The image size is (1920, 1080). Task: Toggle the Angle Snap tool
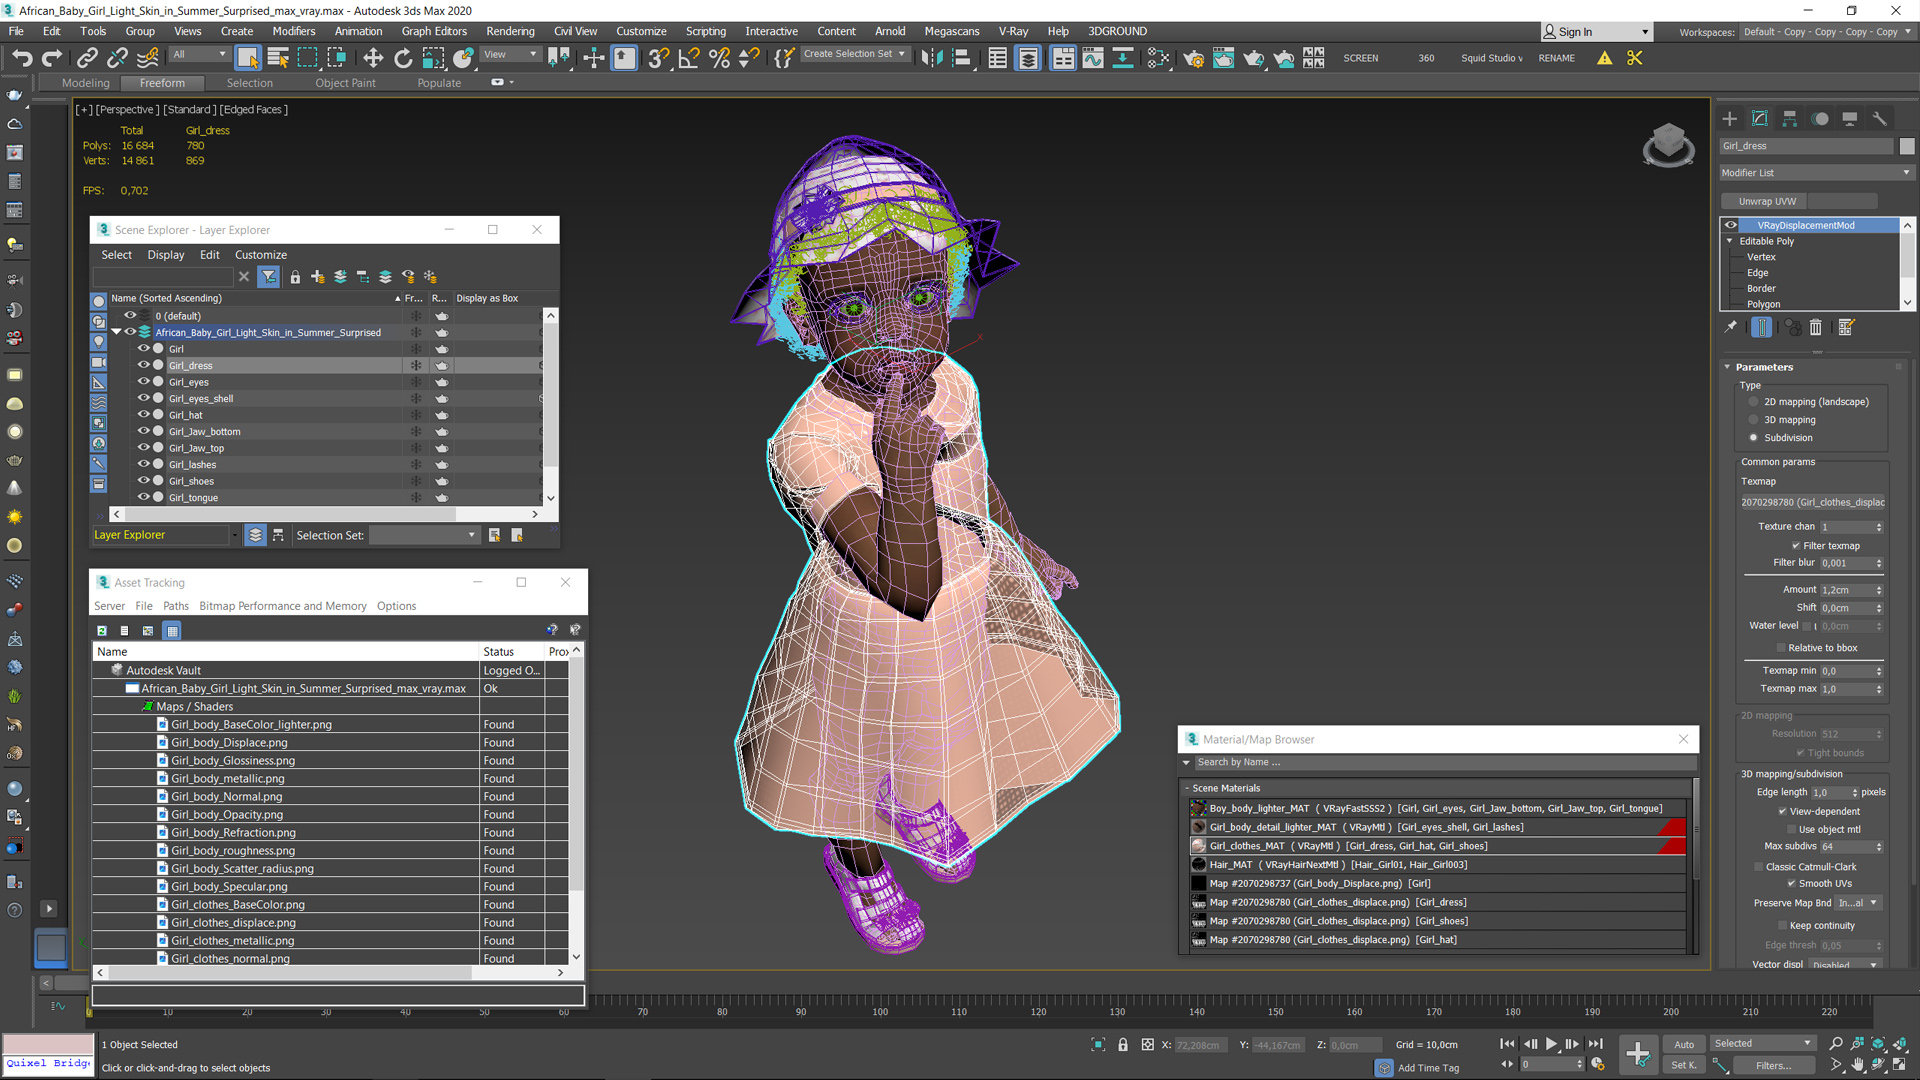pos(688,58)
